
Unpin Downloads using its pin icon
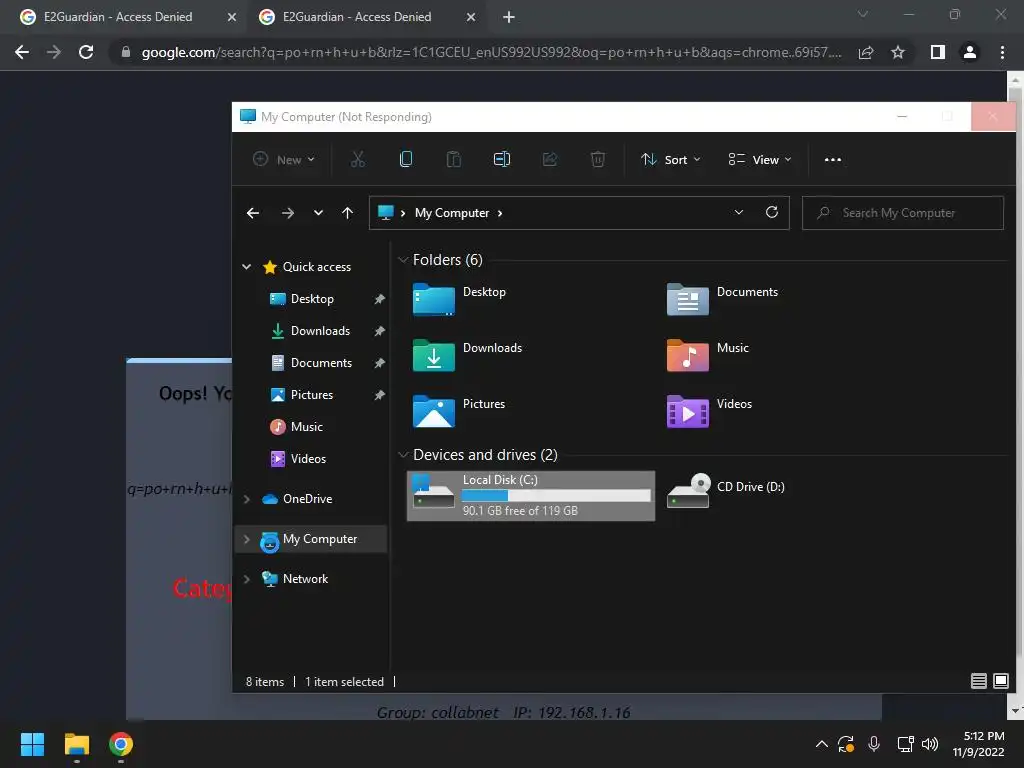coord(379,330)
